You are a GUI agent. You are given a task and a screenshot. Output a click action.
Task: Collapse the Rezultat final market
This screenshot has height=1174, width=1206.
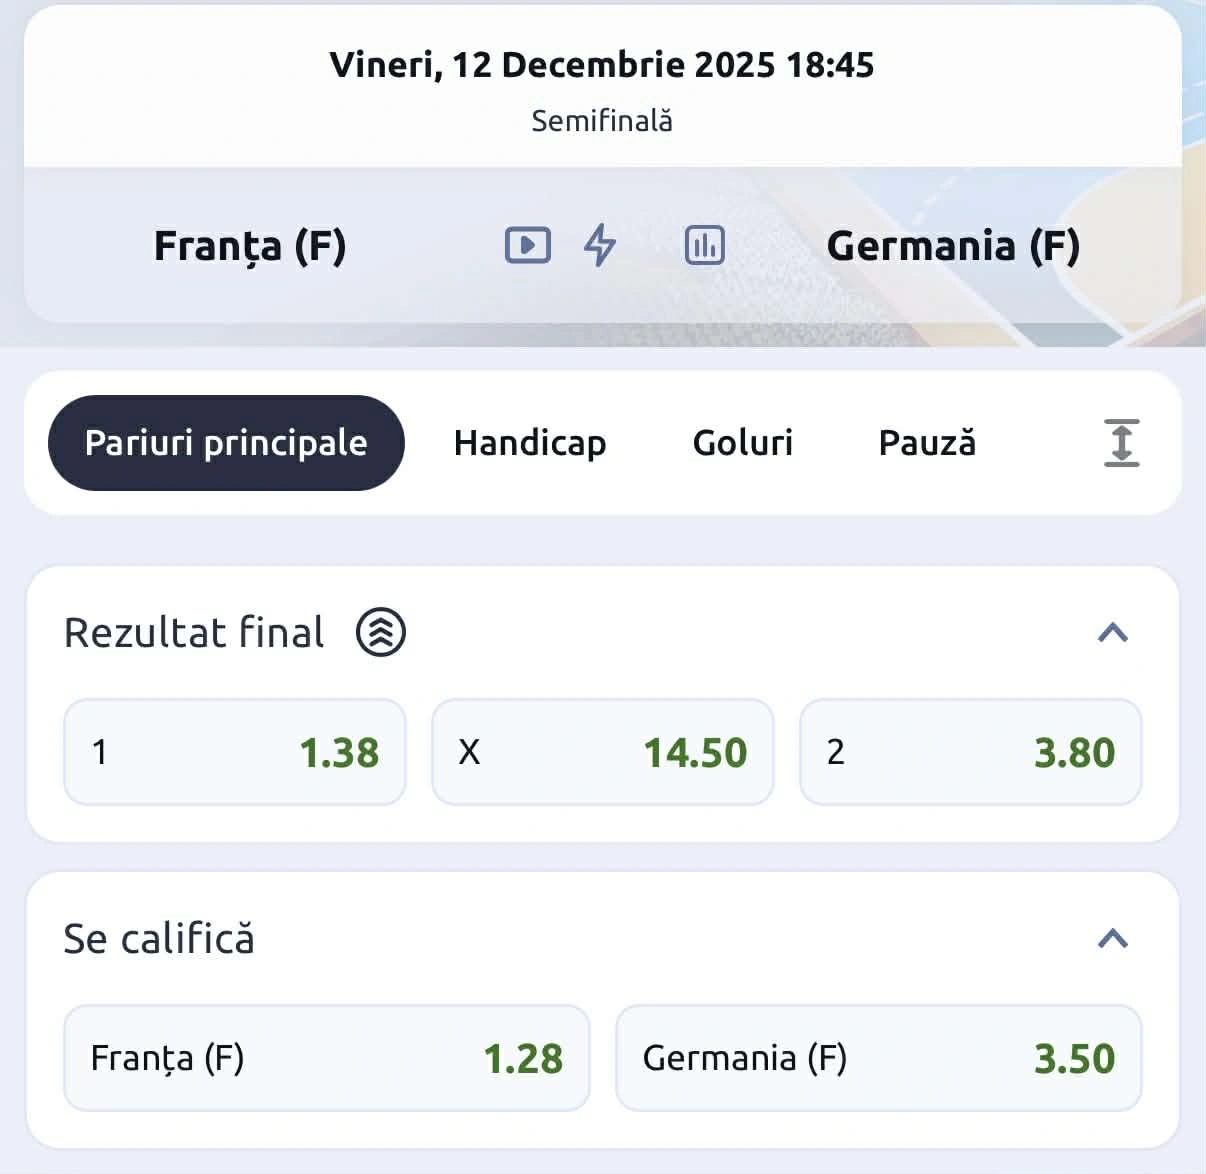1113,631
